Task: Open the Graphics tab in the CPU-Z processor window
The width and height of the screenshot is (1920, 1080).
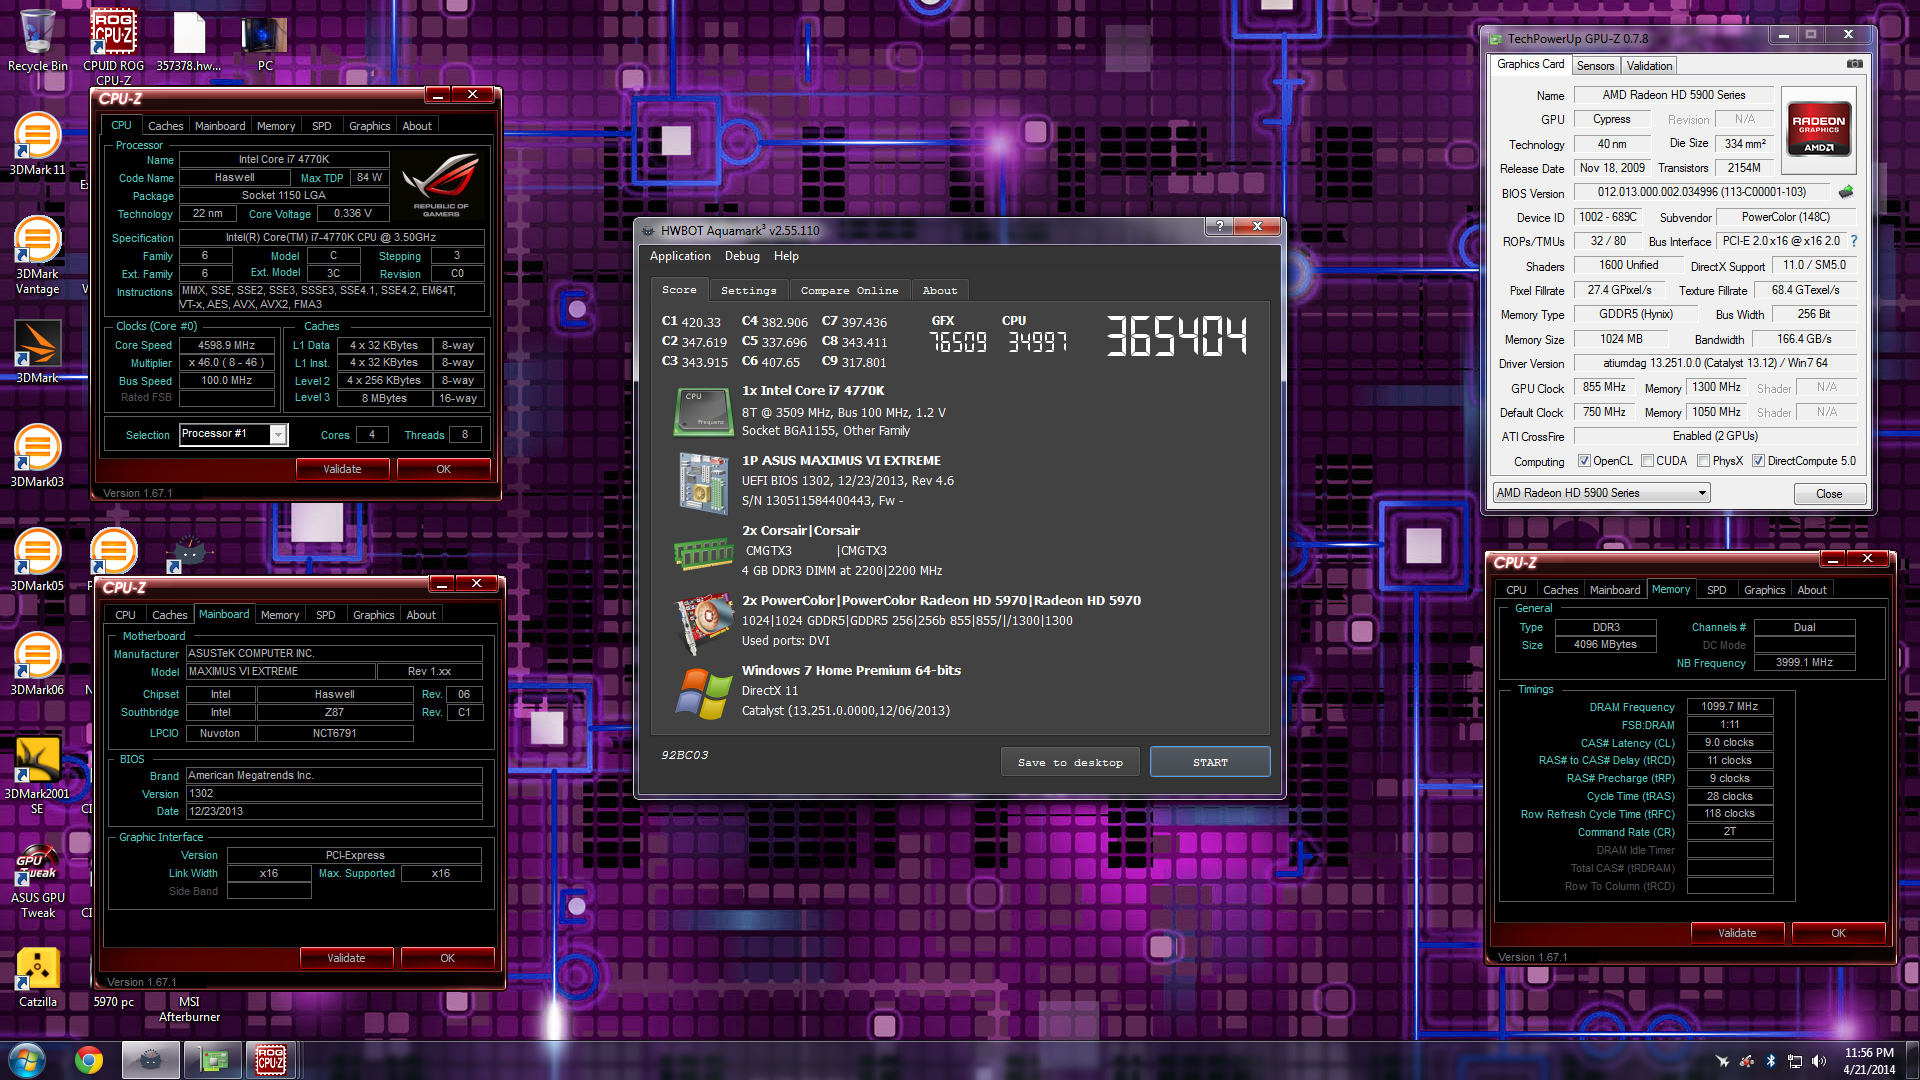Action: 369,126
